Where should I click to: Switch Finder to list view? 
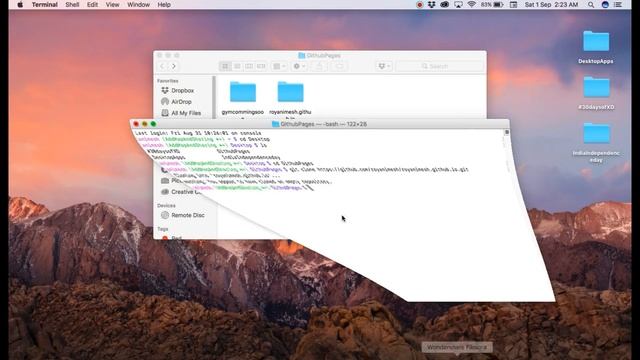tap(237, 66)
